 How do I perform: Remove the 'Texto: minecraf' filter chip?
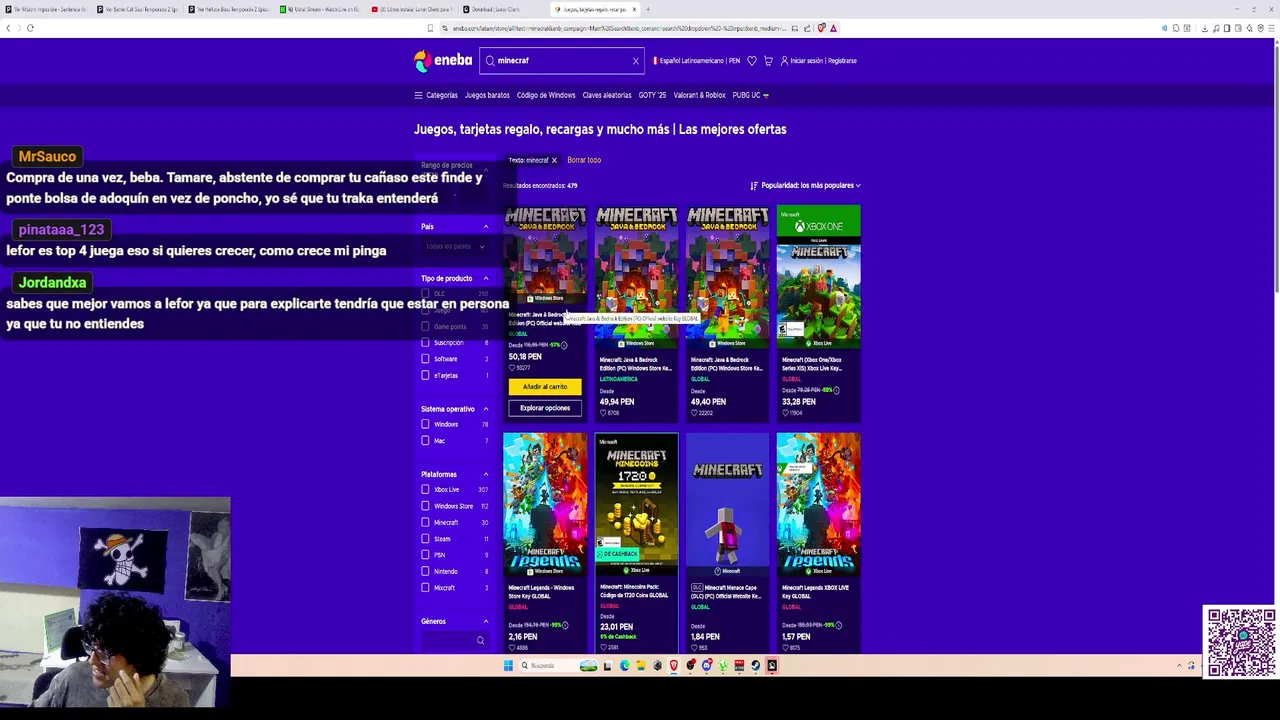[x=553, y=160]
